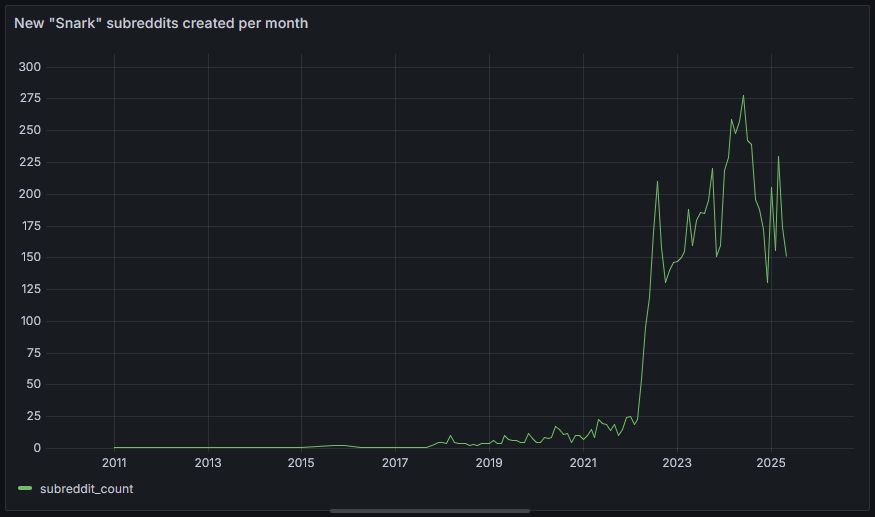Toggle the subreddit_count legend series
875x517 pixels.
86,489
